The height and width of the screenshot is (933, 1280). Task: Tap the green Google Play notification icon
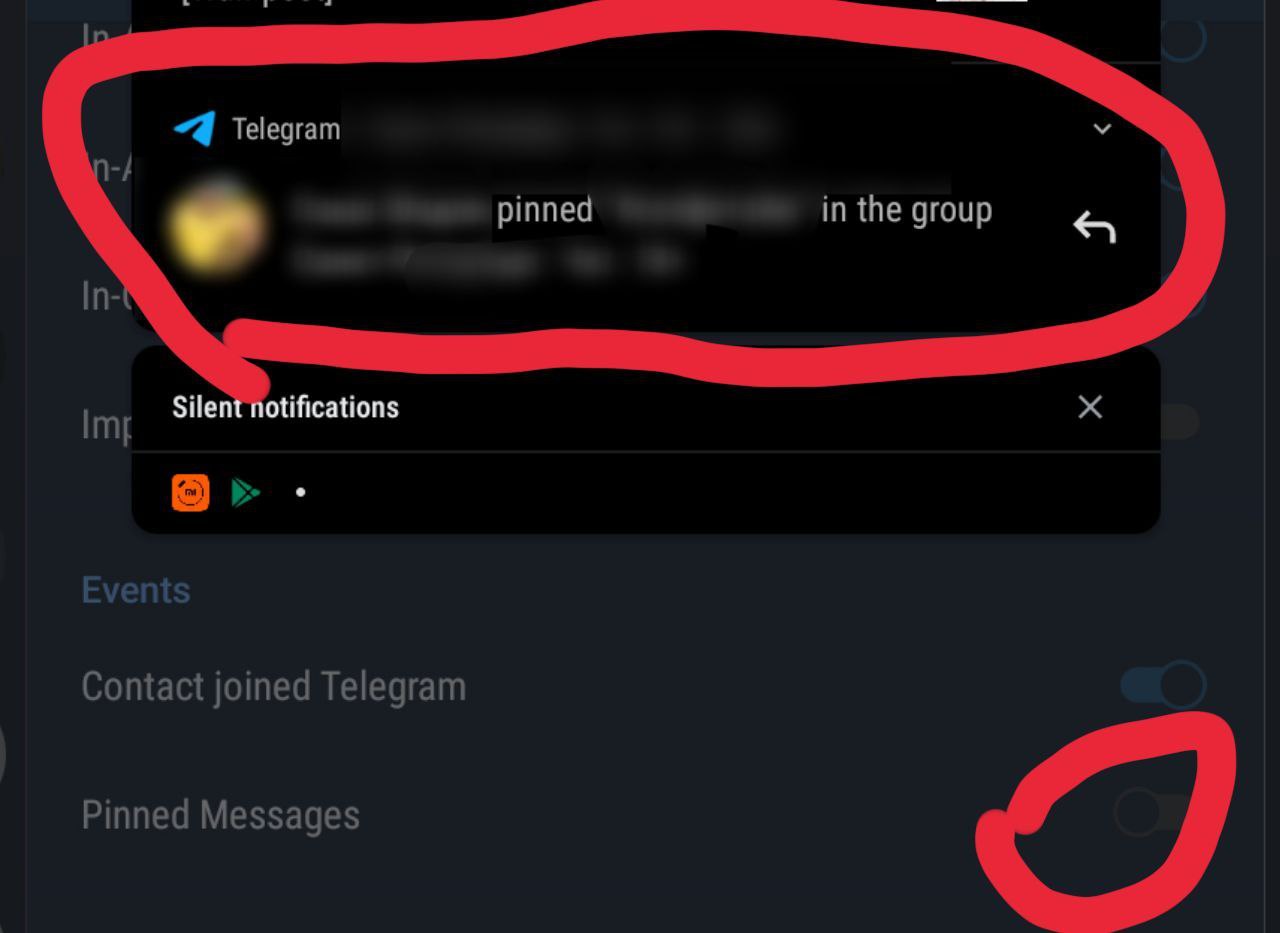tap(246, 492)
